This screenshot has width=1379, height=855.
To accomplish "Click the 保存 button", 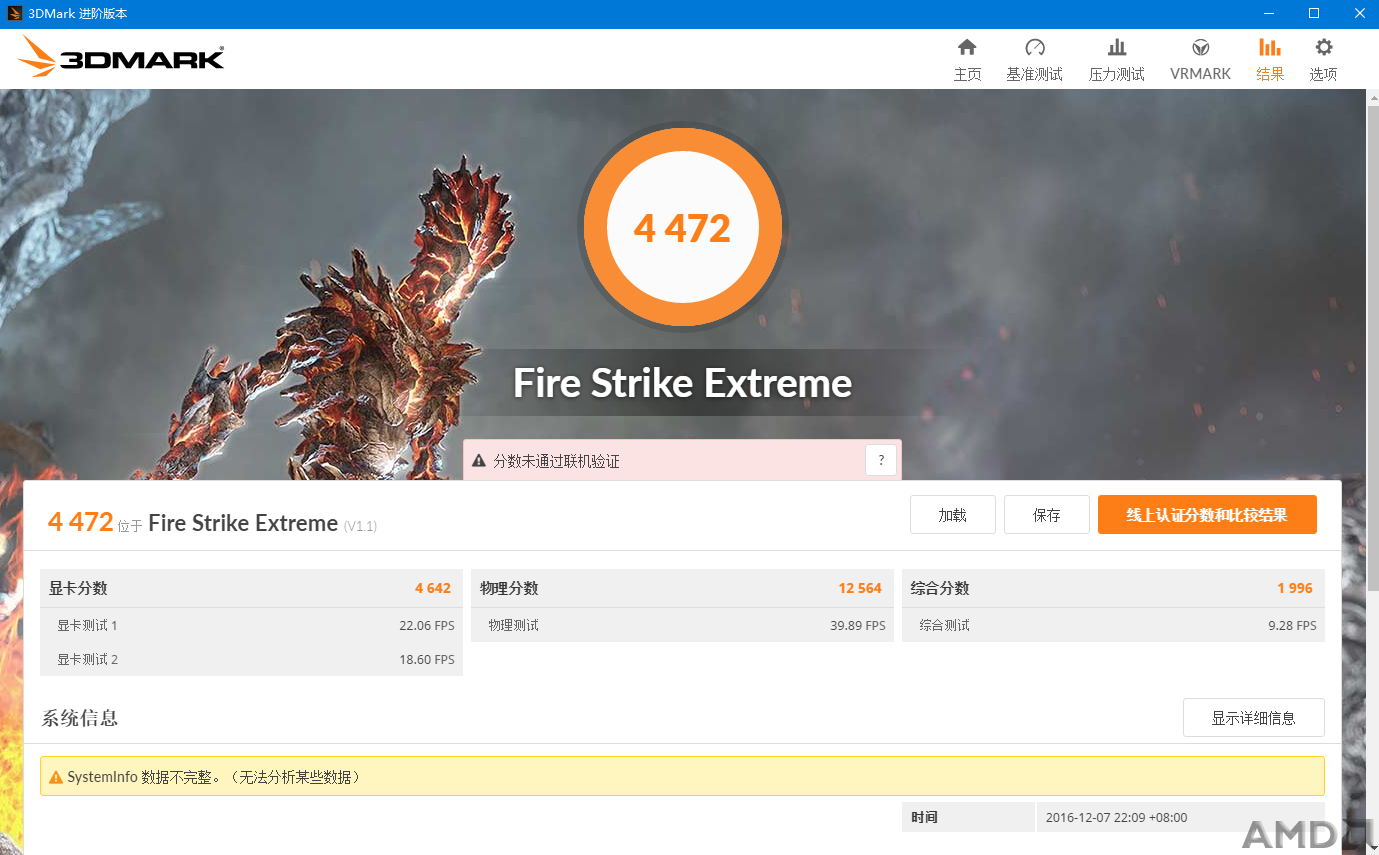I will (1047, 515).
